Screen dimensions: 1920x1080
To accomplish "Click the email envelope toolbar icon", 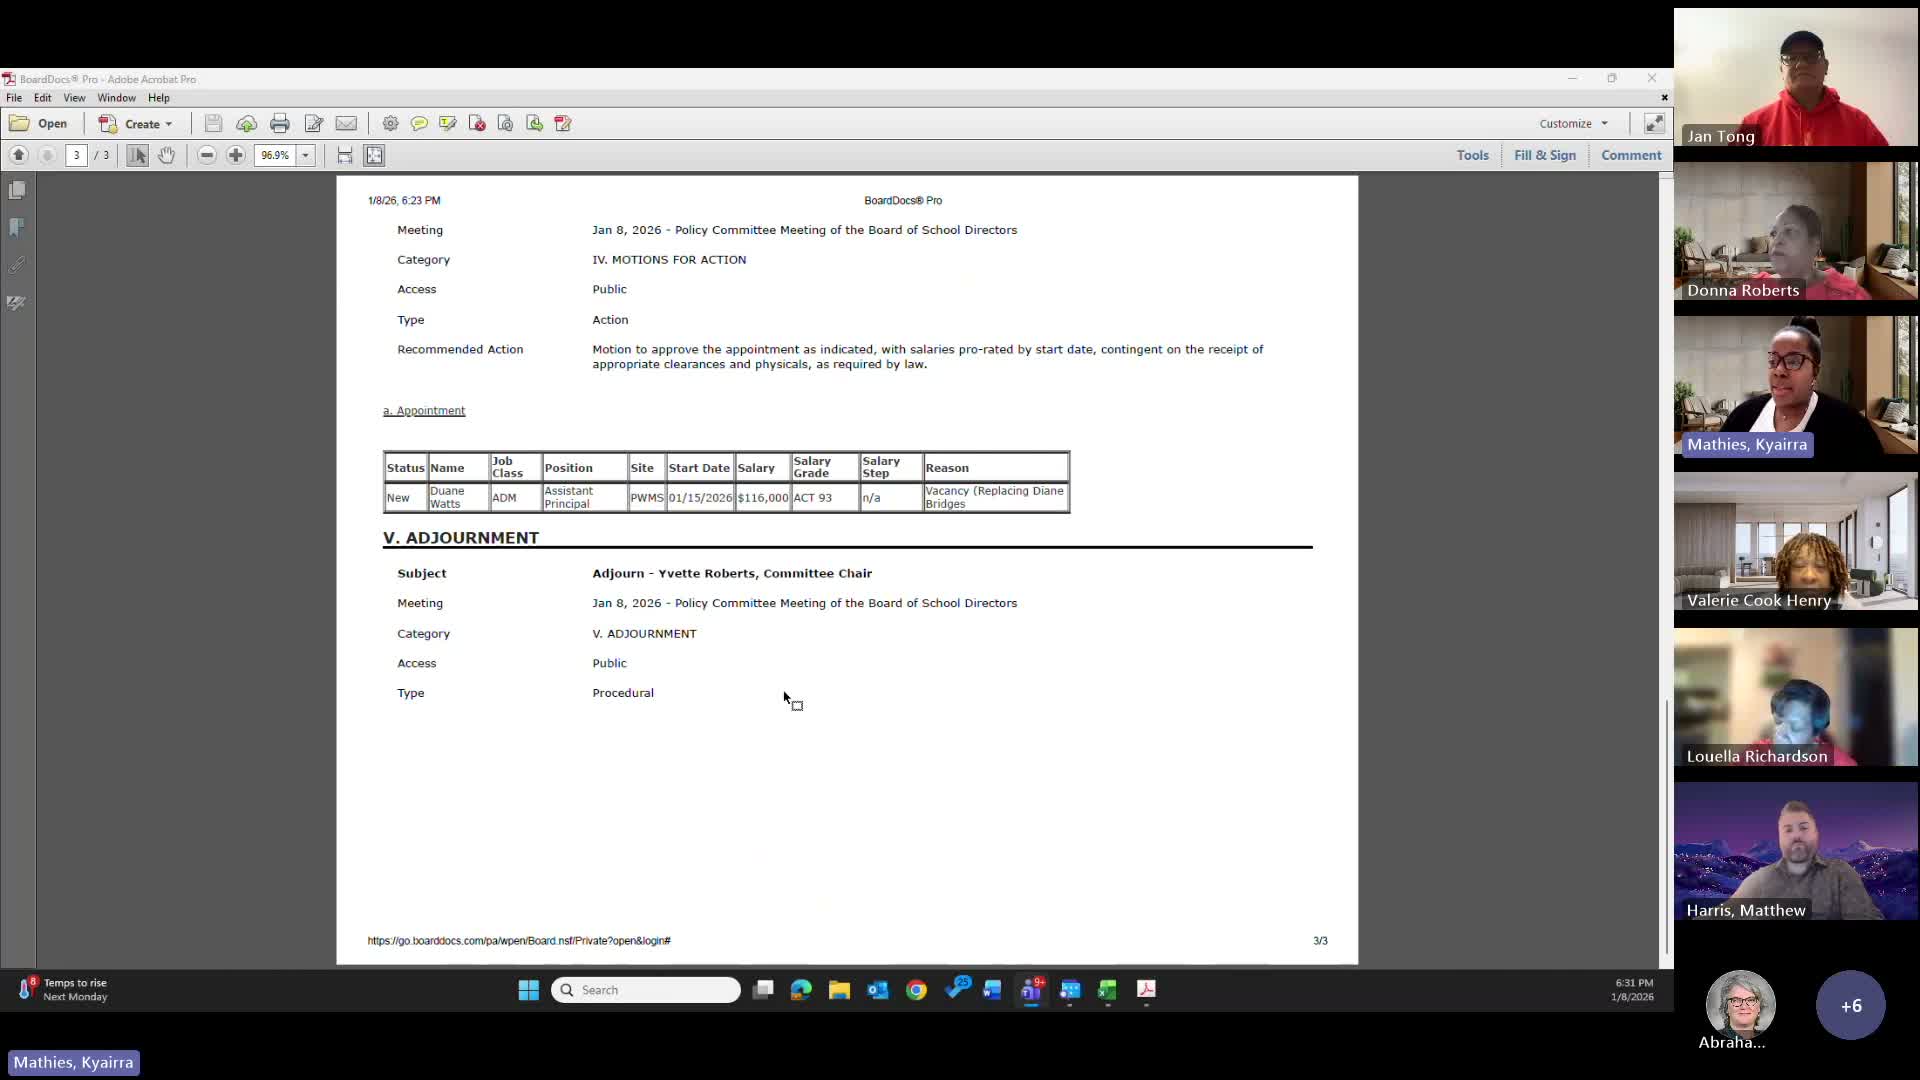I will (x=346, y=124).
